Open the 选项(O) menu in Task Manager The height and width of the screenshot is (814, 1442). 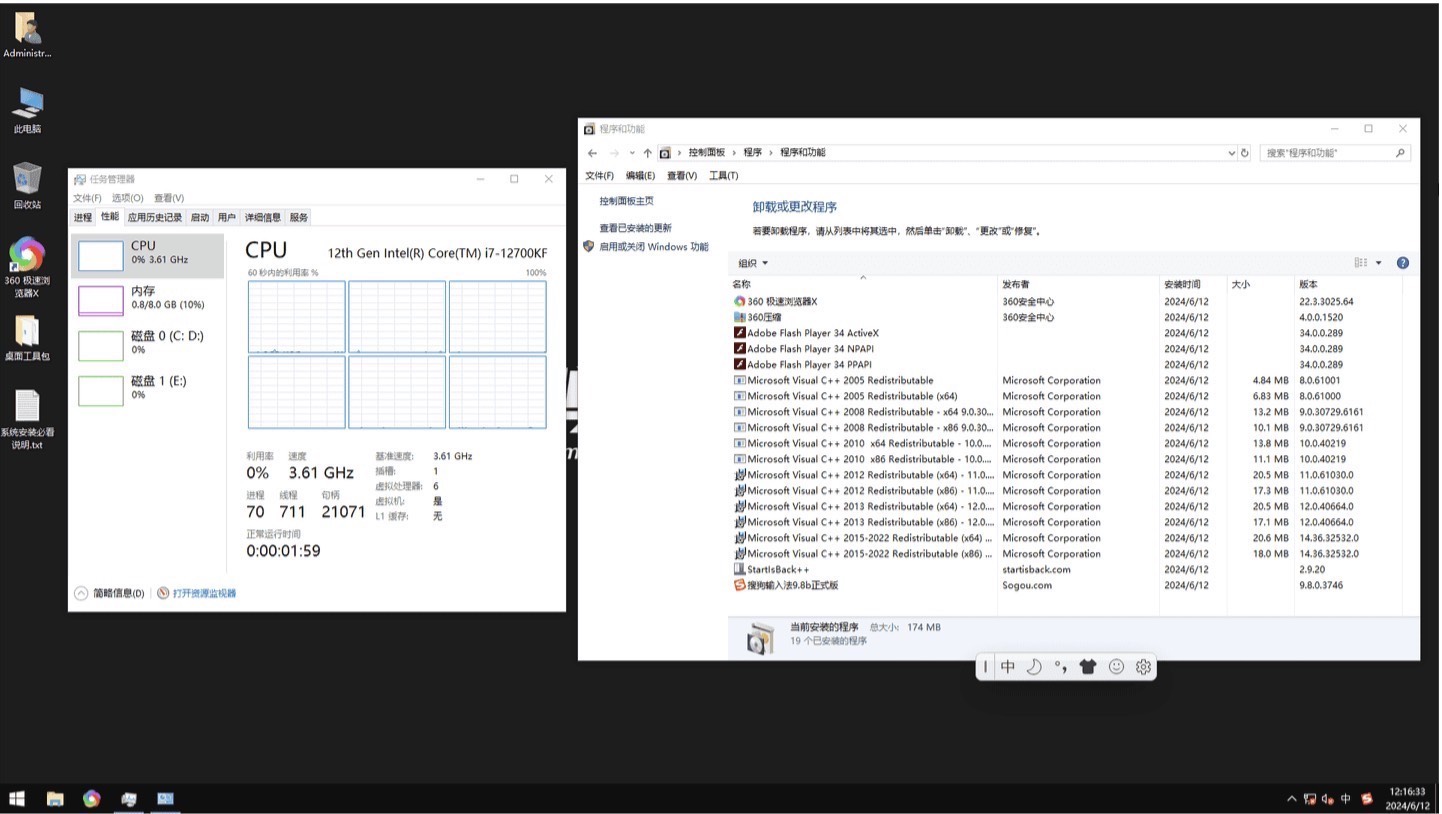(127, 198)
